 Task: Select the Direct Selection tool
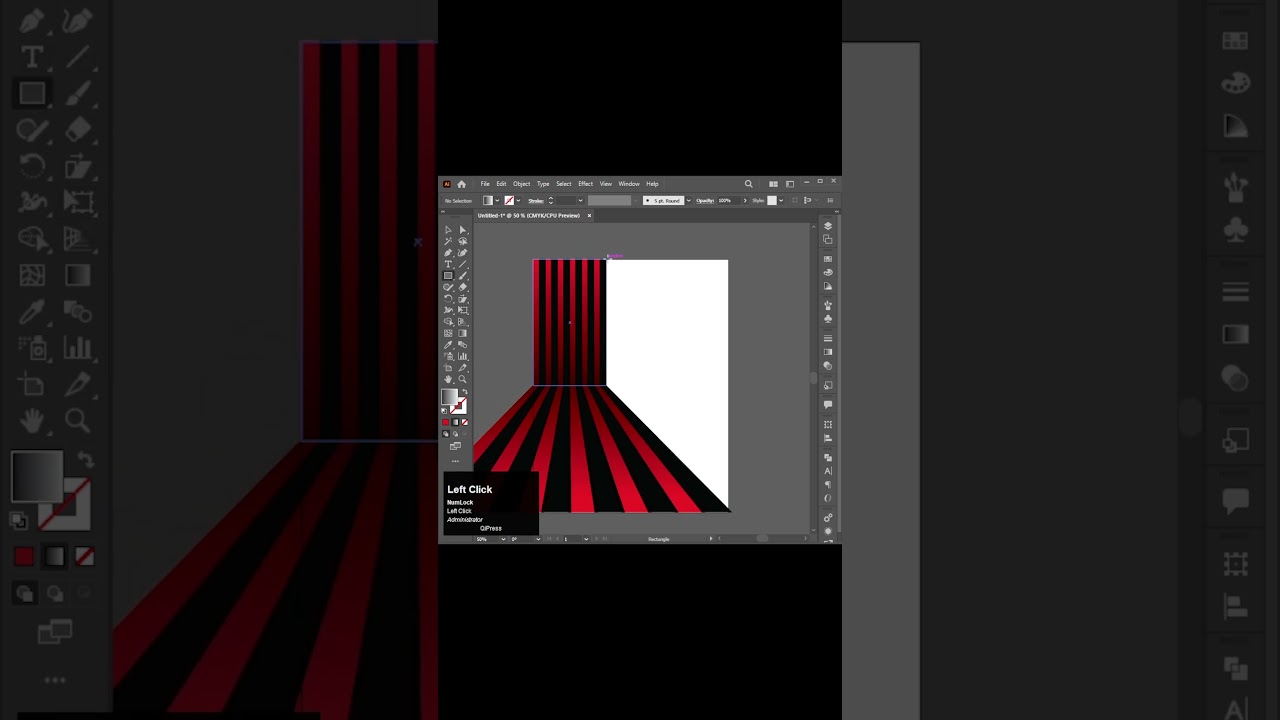[x=463, y=230]
